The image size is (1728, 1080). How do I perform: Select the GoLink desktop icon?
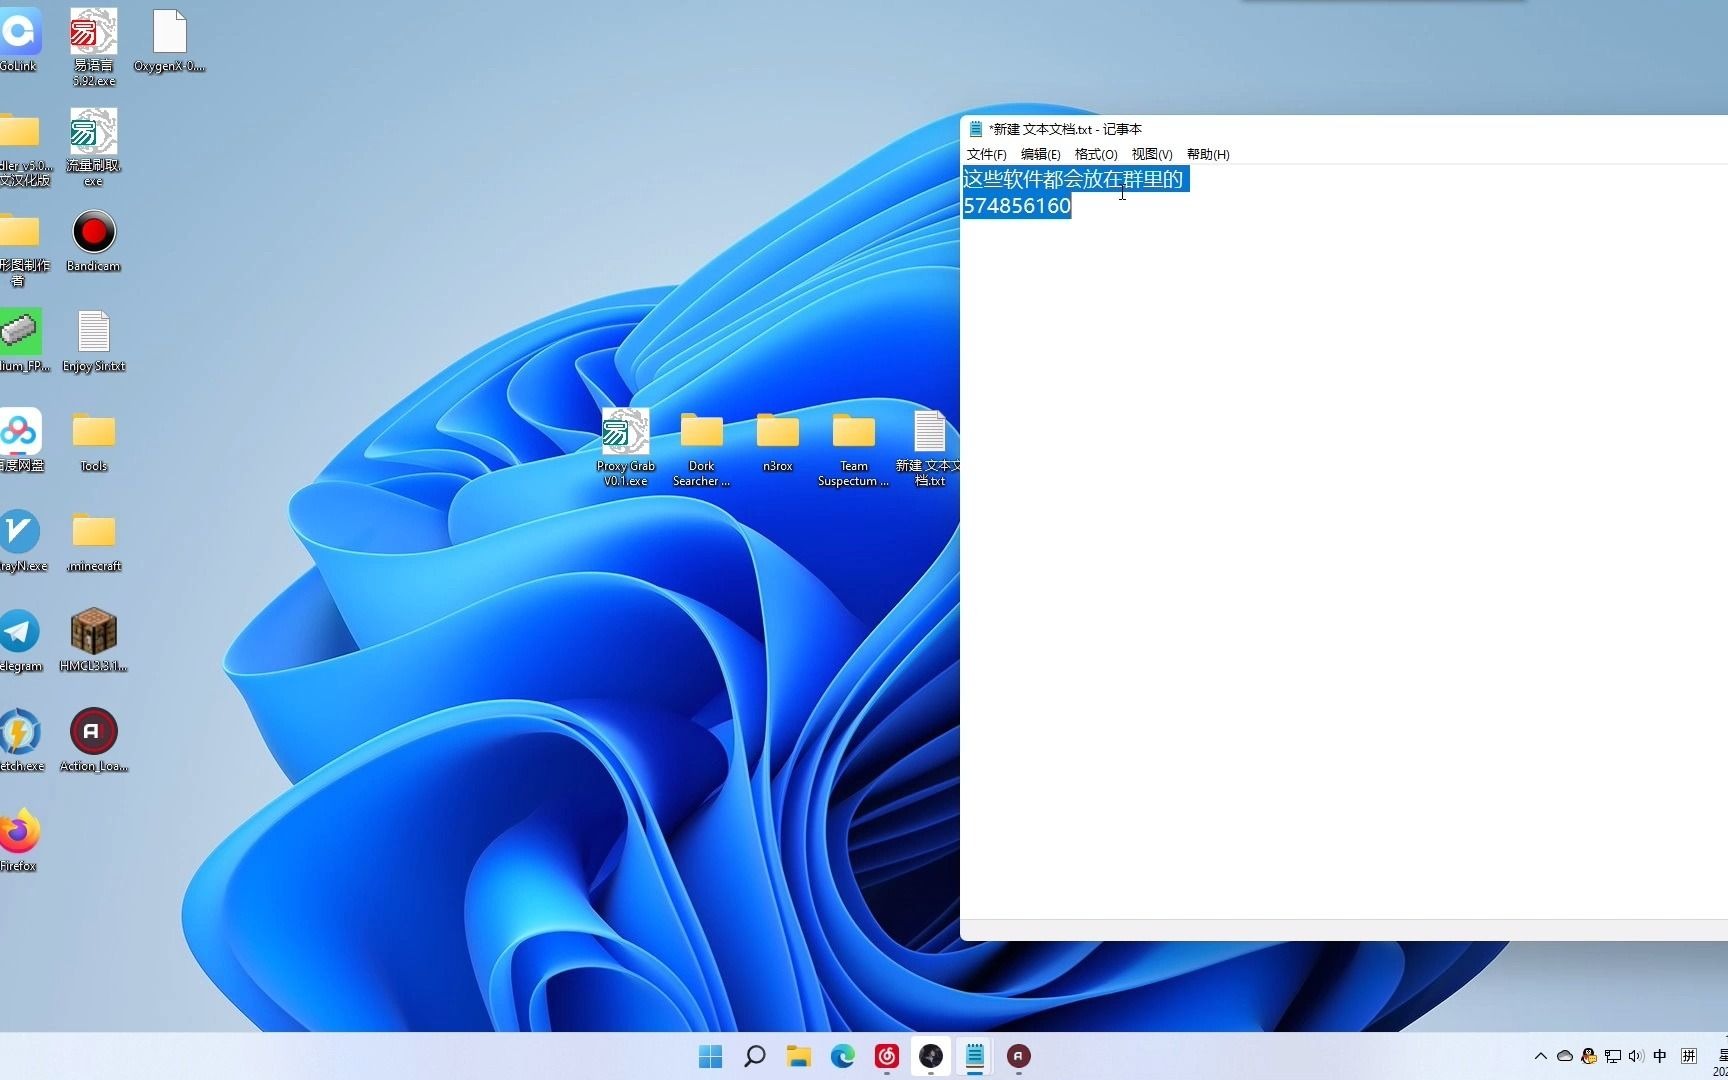point(19,41)
